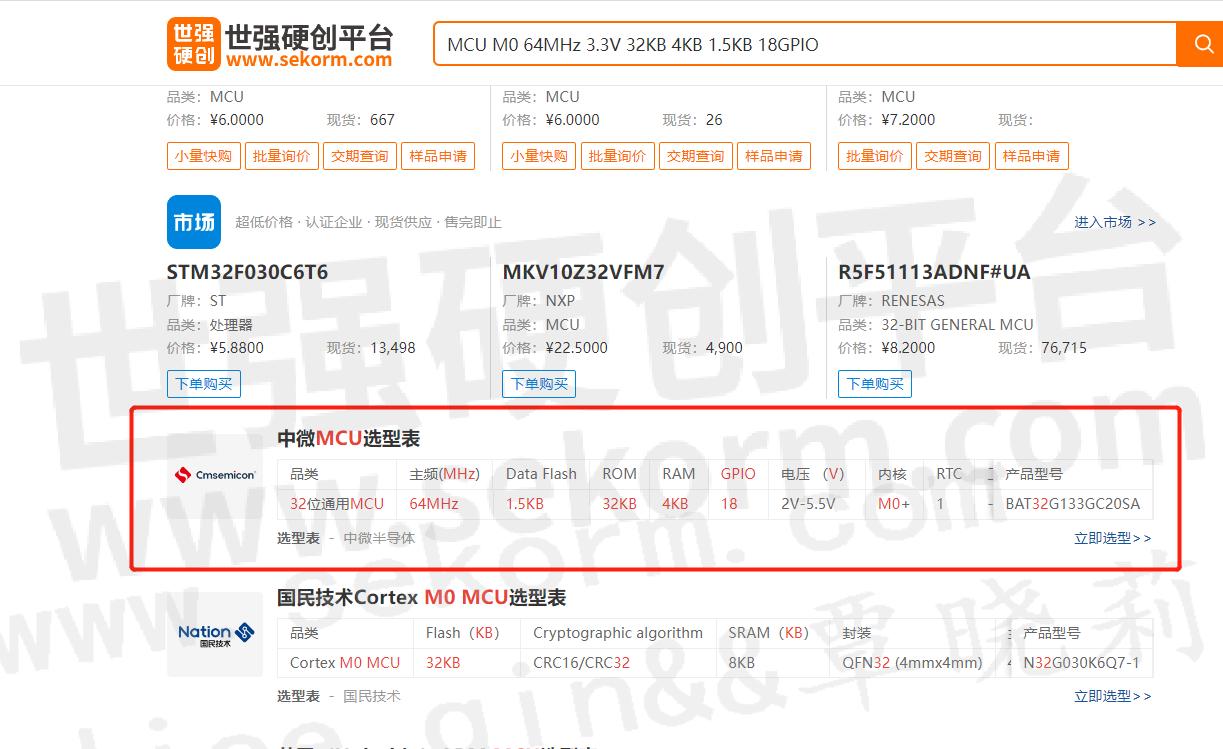Click 下单购买 under STM32F030C6T6
The height and width of the screenshot is (749, 1223).
(x=204, y=384)
